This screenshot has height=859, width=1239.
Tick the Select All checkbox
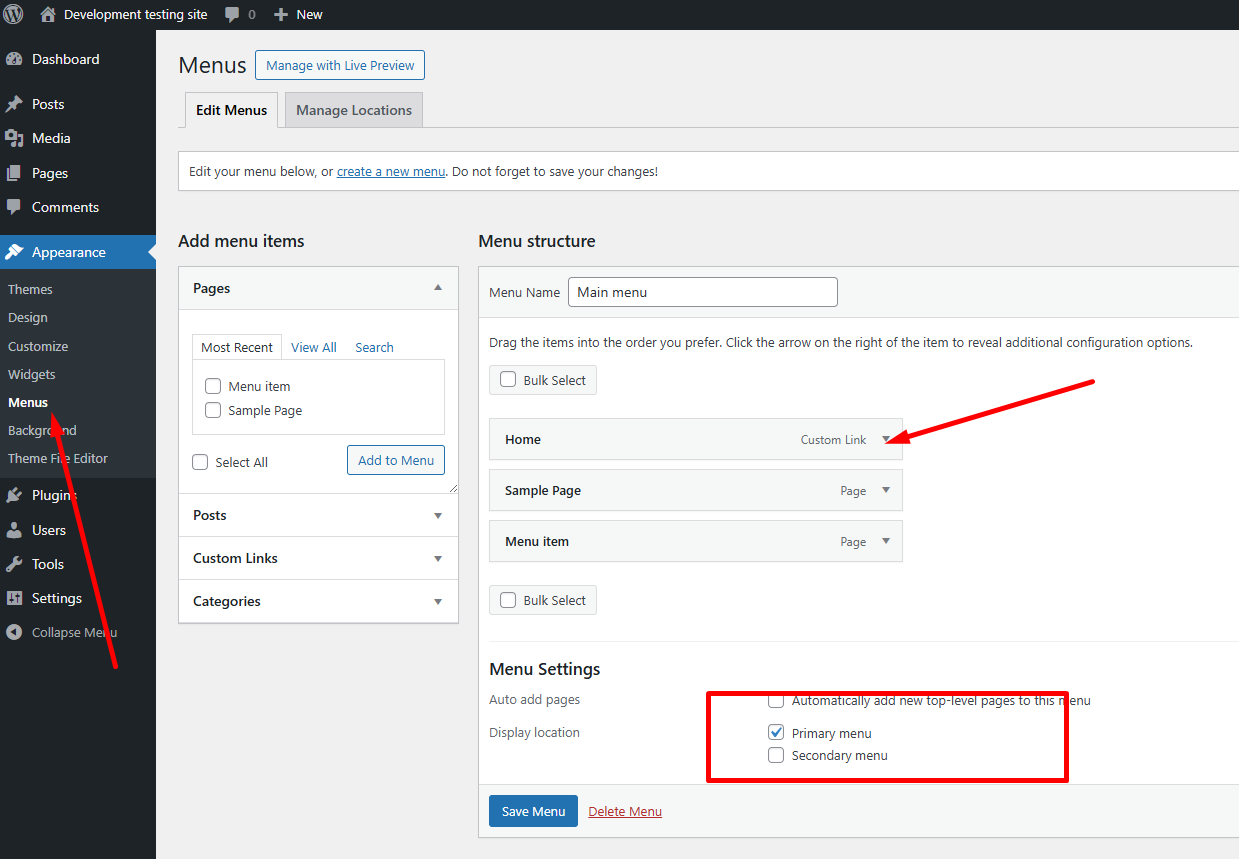[x=200, y=462]
